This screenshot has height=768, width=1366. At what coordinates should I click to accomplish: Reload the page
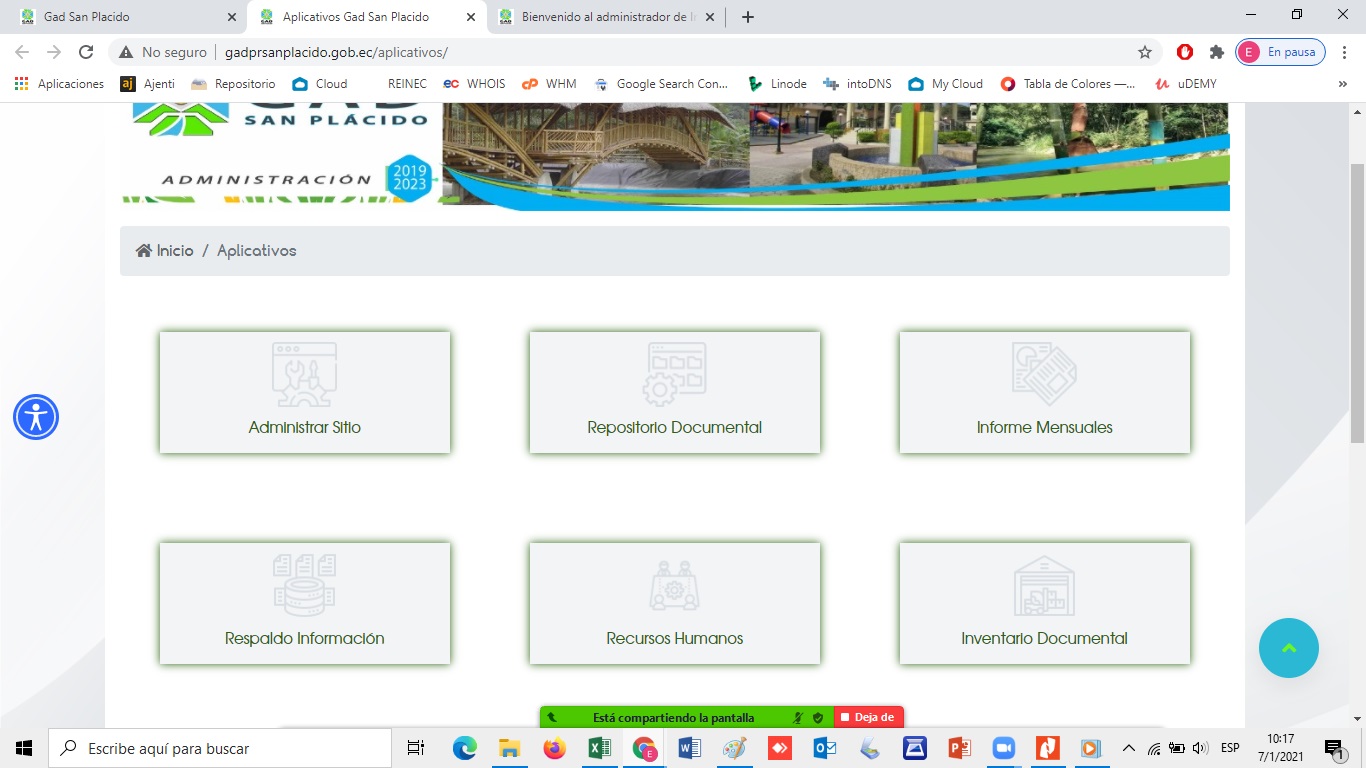click(x=86, y=52)
